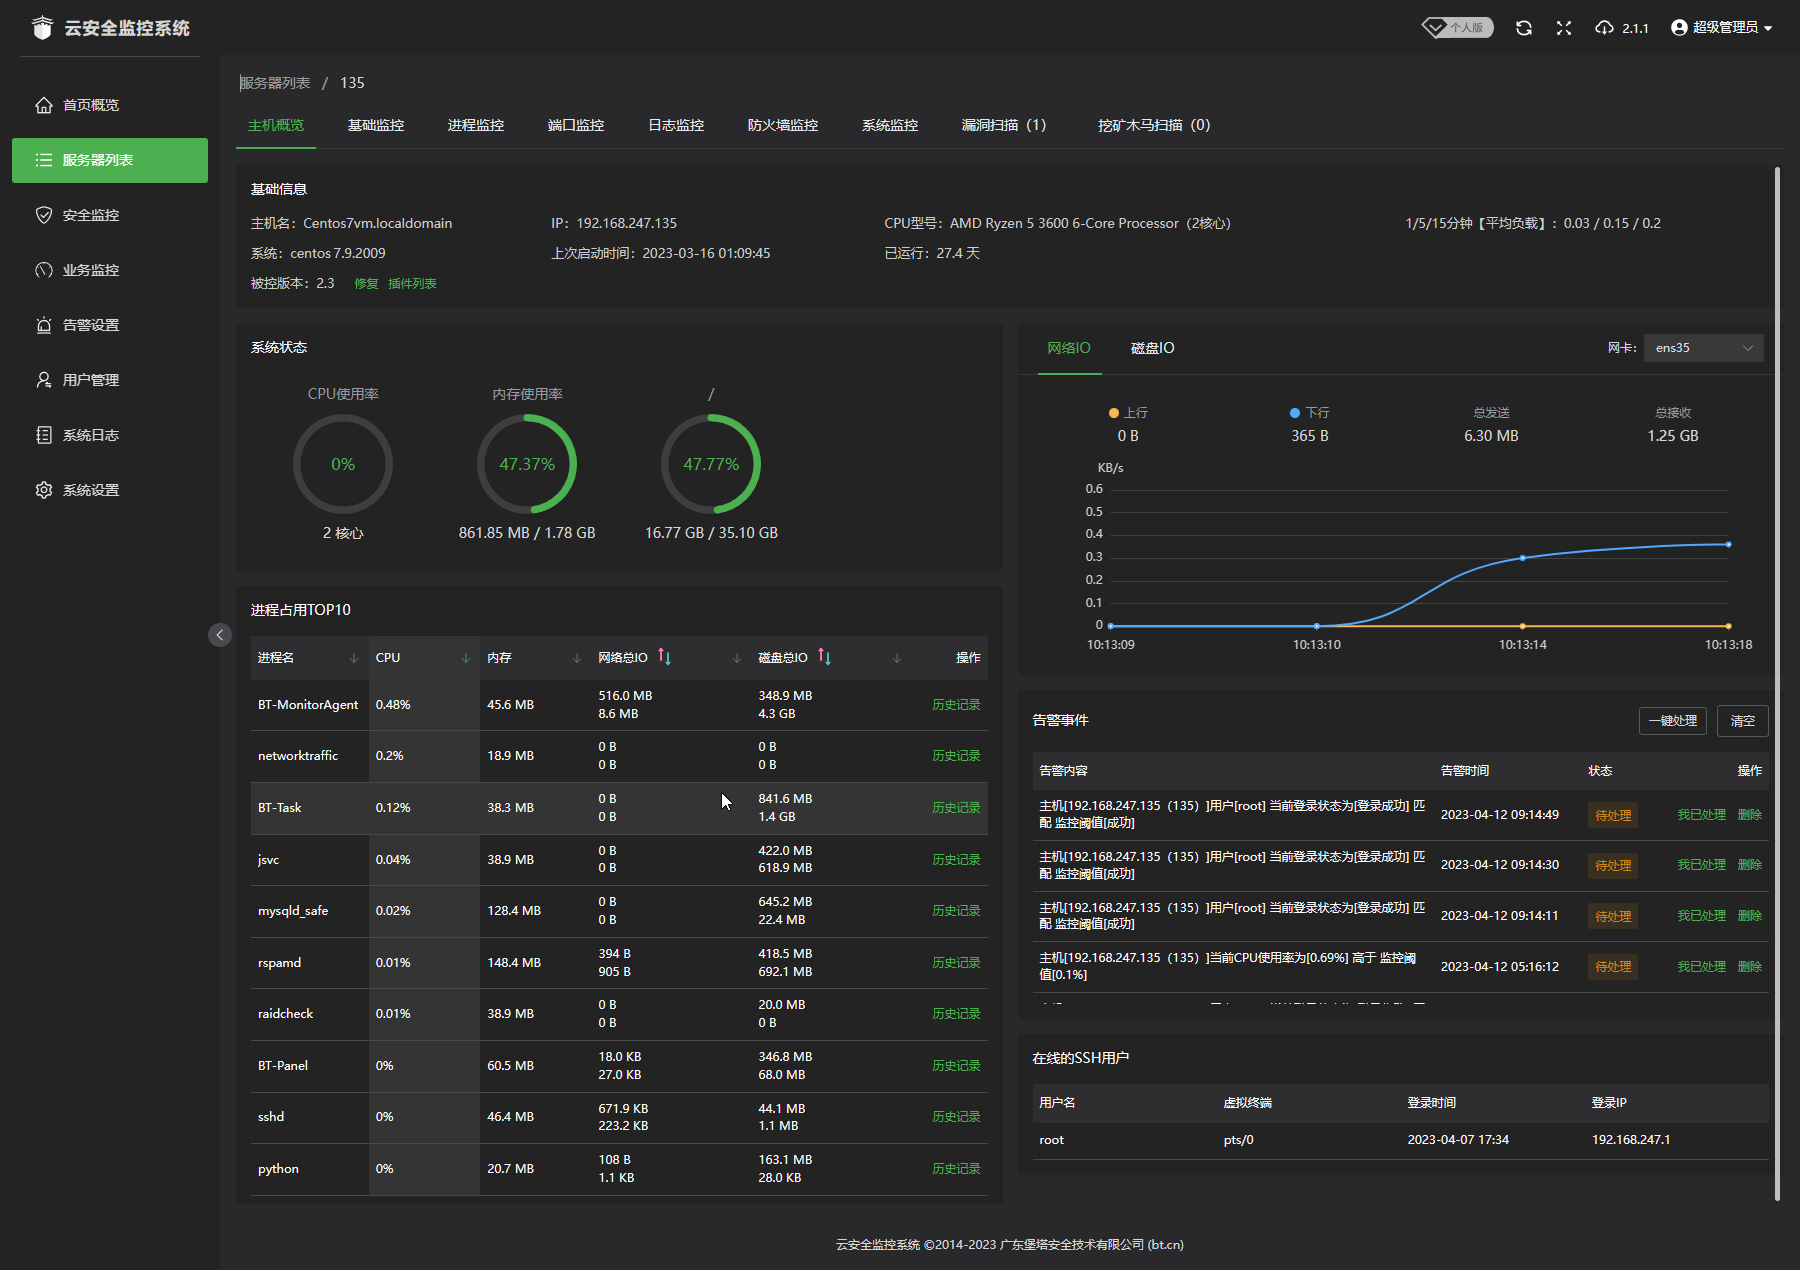Click the refresh icon in top bar

pos(1523,28)
